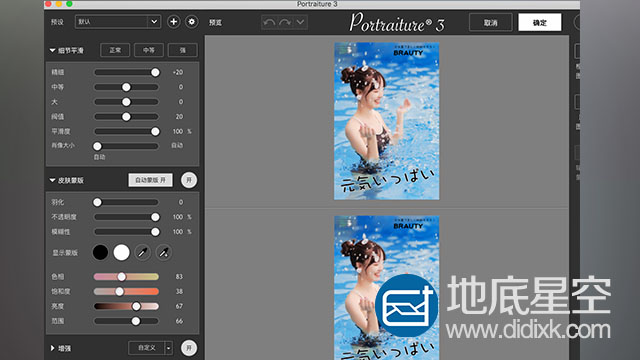The width and height of the screenshot is (640, 360).
Task: Click the redo arrow icon
Action: (285, 22)
